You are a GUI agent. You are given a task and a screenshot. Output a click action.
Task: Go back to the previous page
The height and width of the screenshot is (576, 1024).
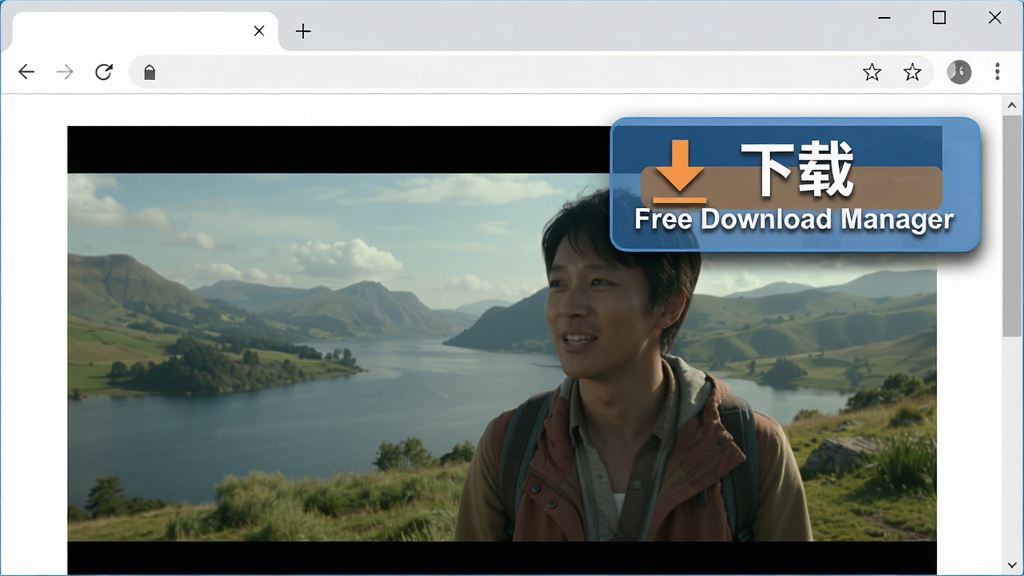point(26,72)
